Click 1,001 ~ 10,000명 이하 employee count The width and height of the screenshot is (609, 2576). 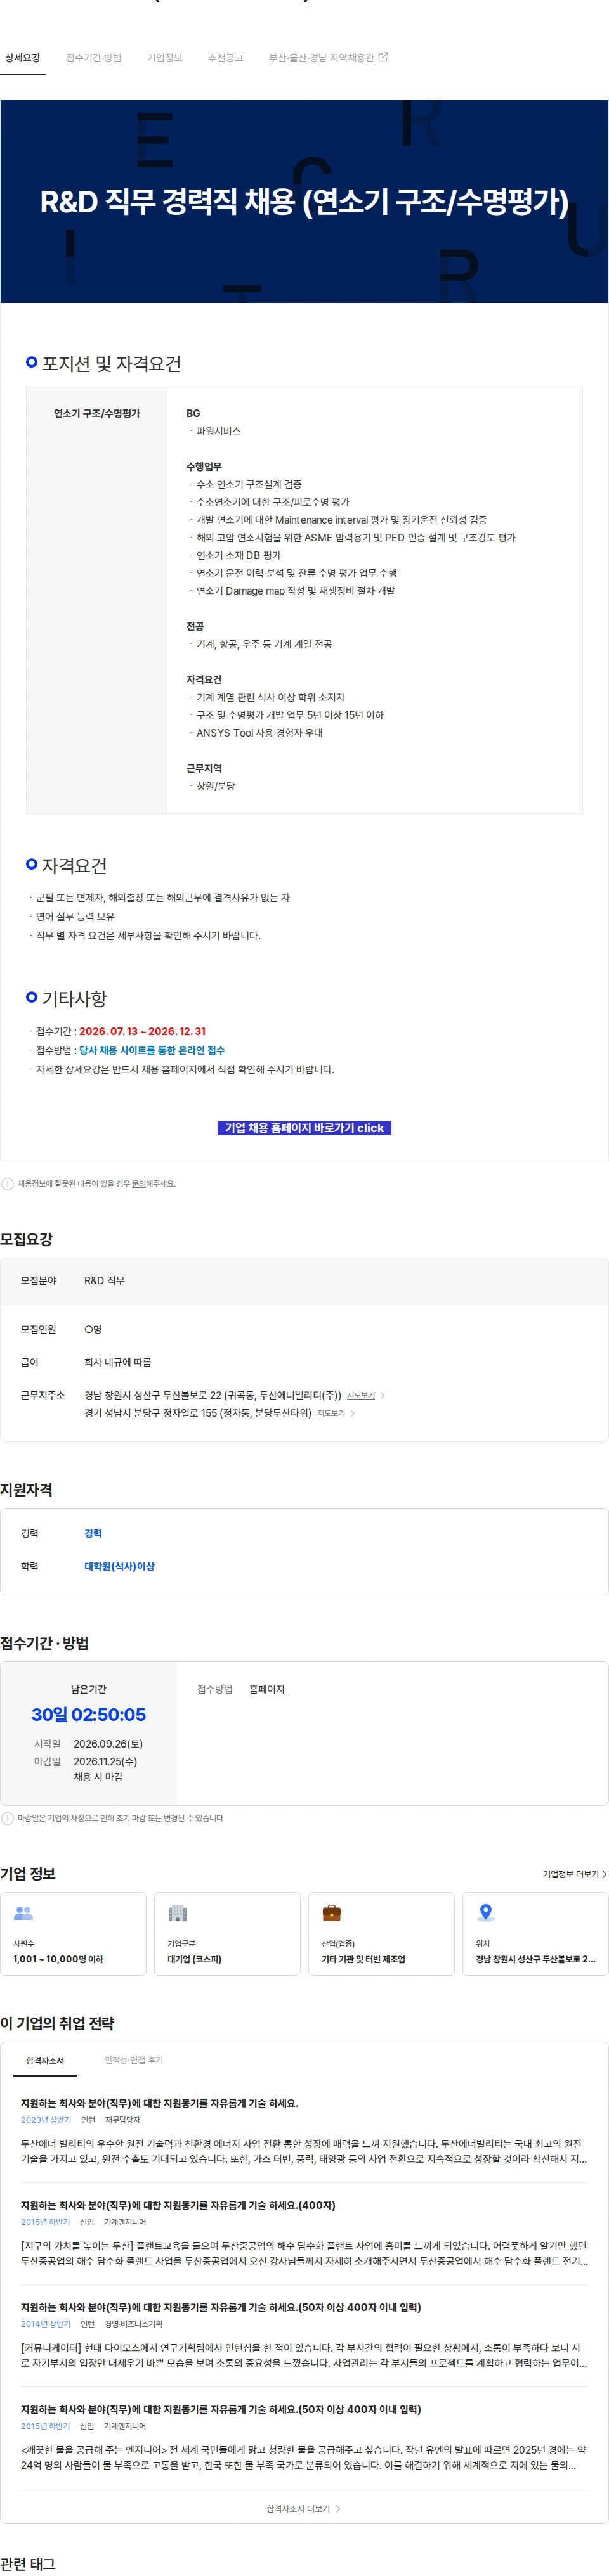coord(58,1960)
